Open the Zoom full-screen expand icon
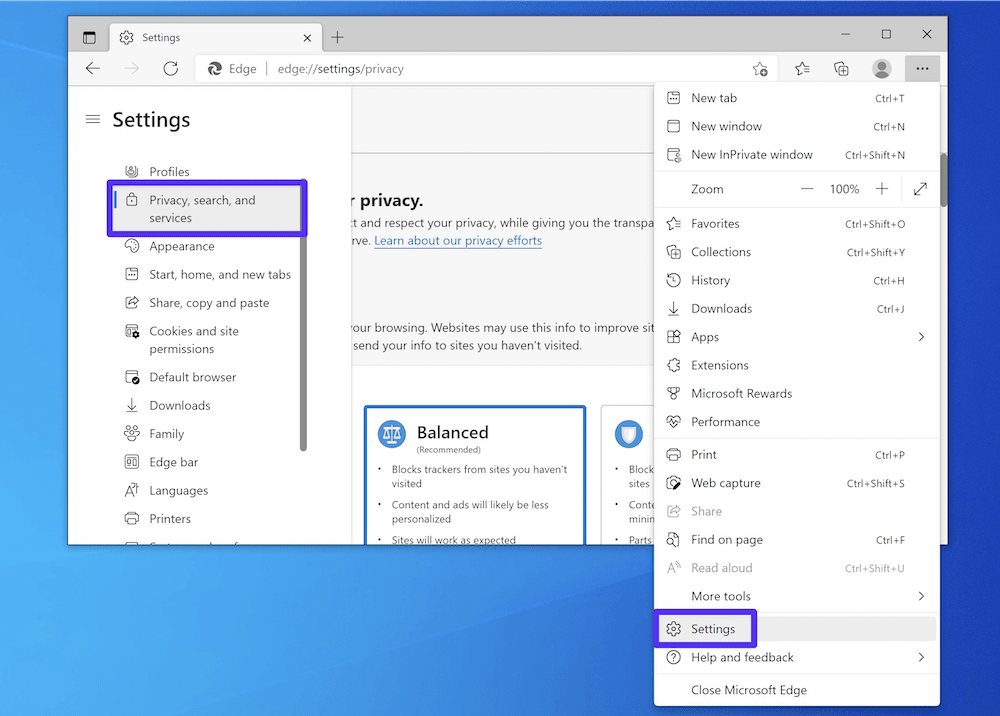 919,188
